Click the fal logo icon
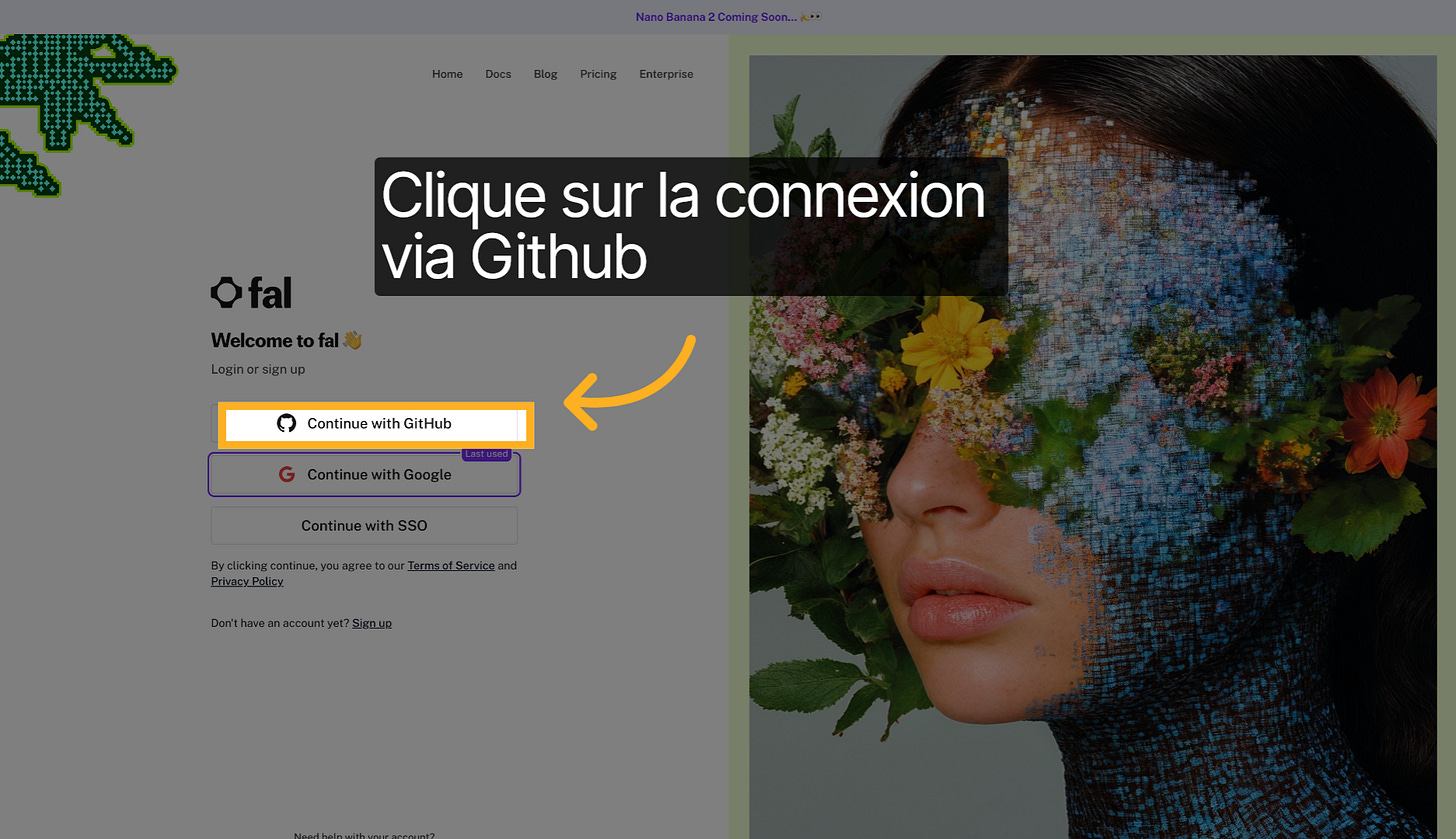Viewport: 1456px width, 839px height. [x=224, y=292]
